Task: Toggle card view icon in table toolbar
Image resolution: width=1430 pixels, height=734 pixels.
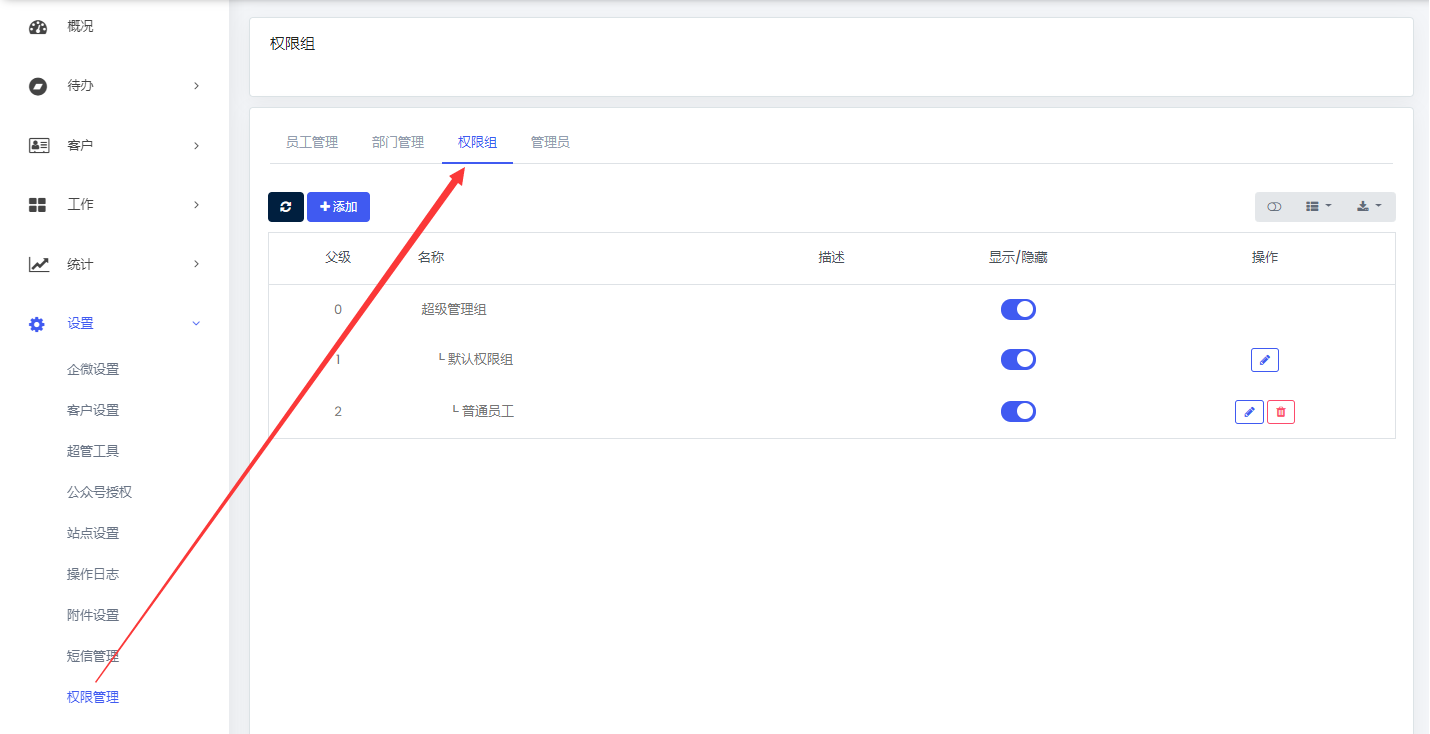Action: click(x=1274, y=207)
